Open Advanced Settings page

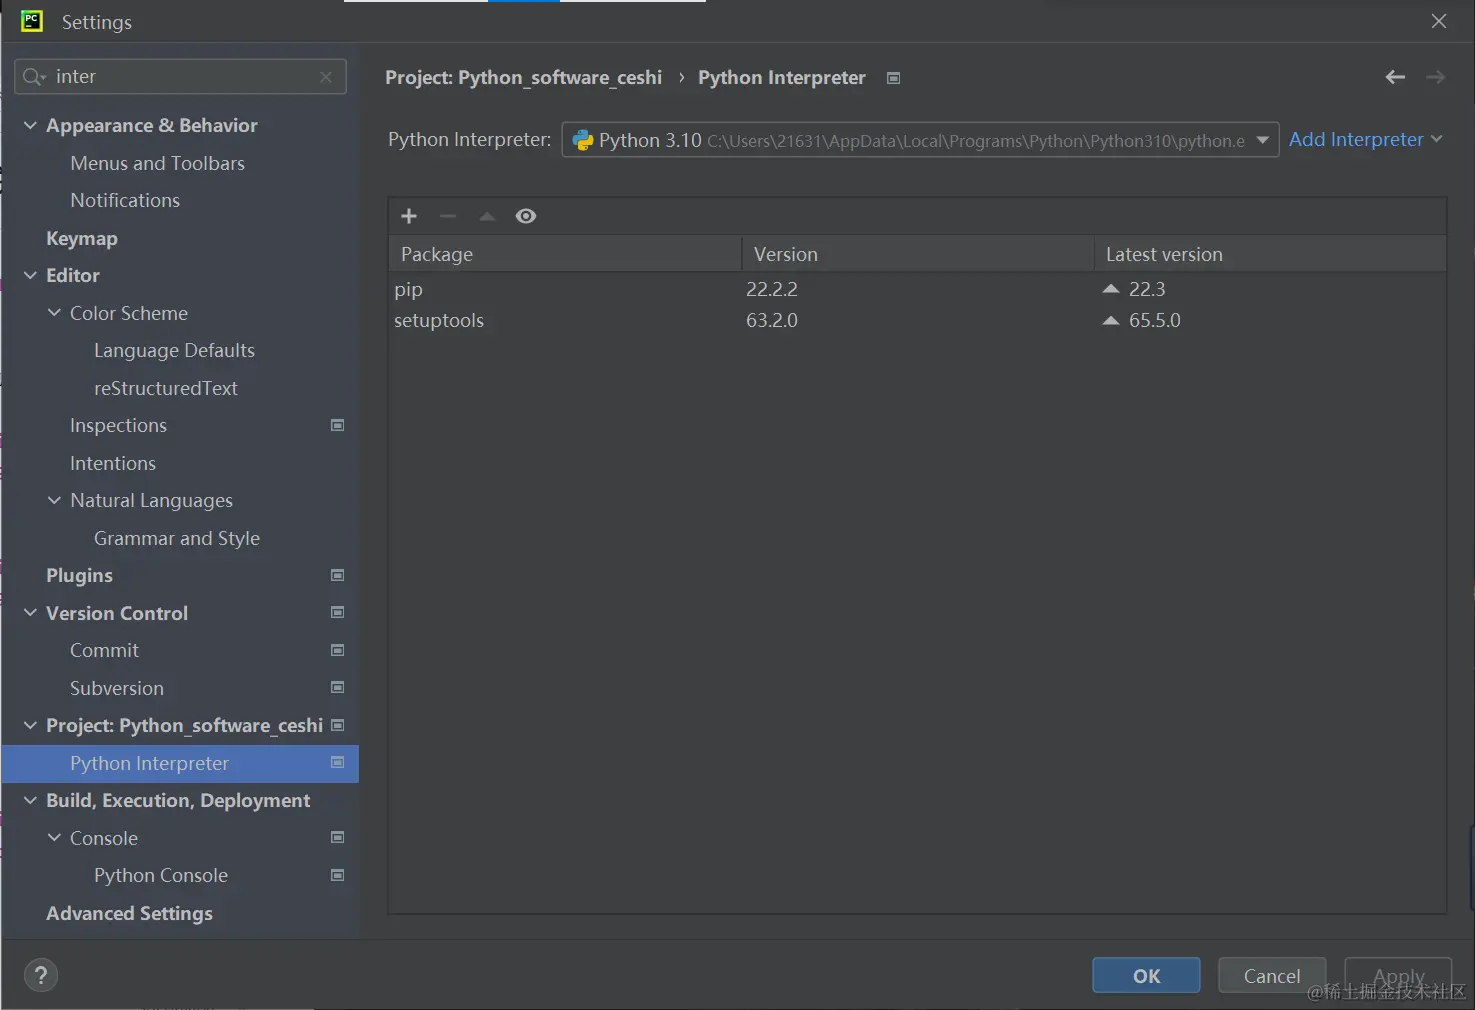pyautogui.click(x=129, y=913)
